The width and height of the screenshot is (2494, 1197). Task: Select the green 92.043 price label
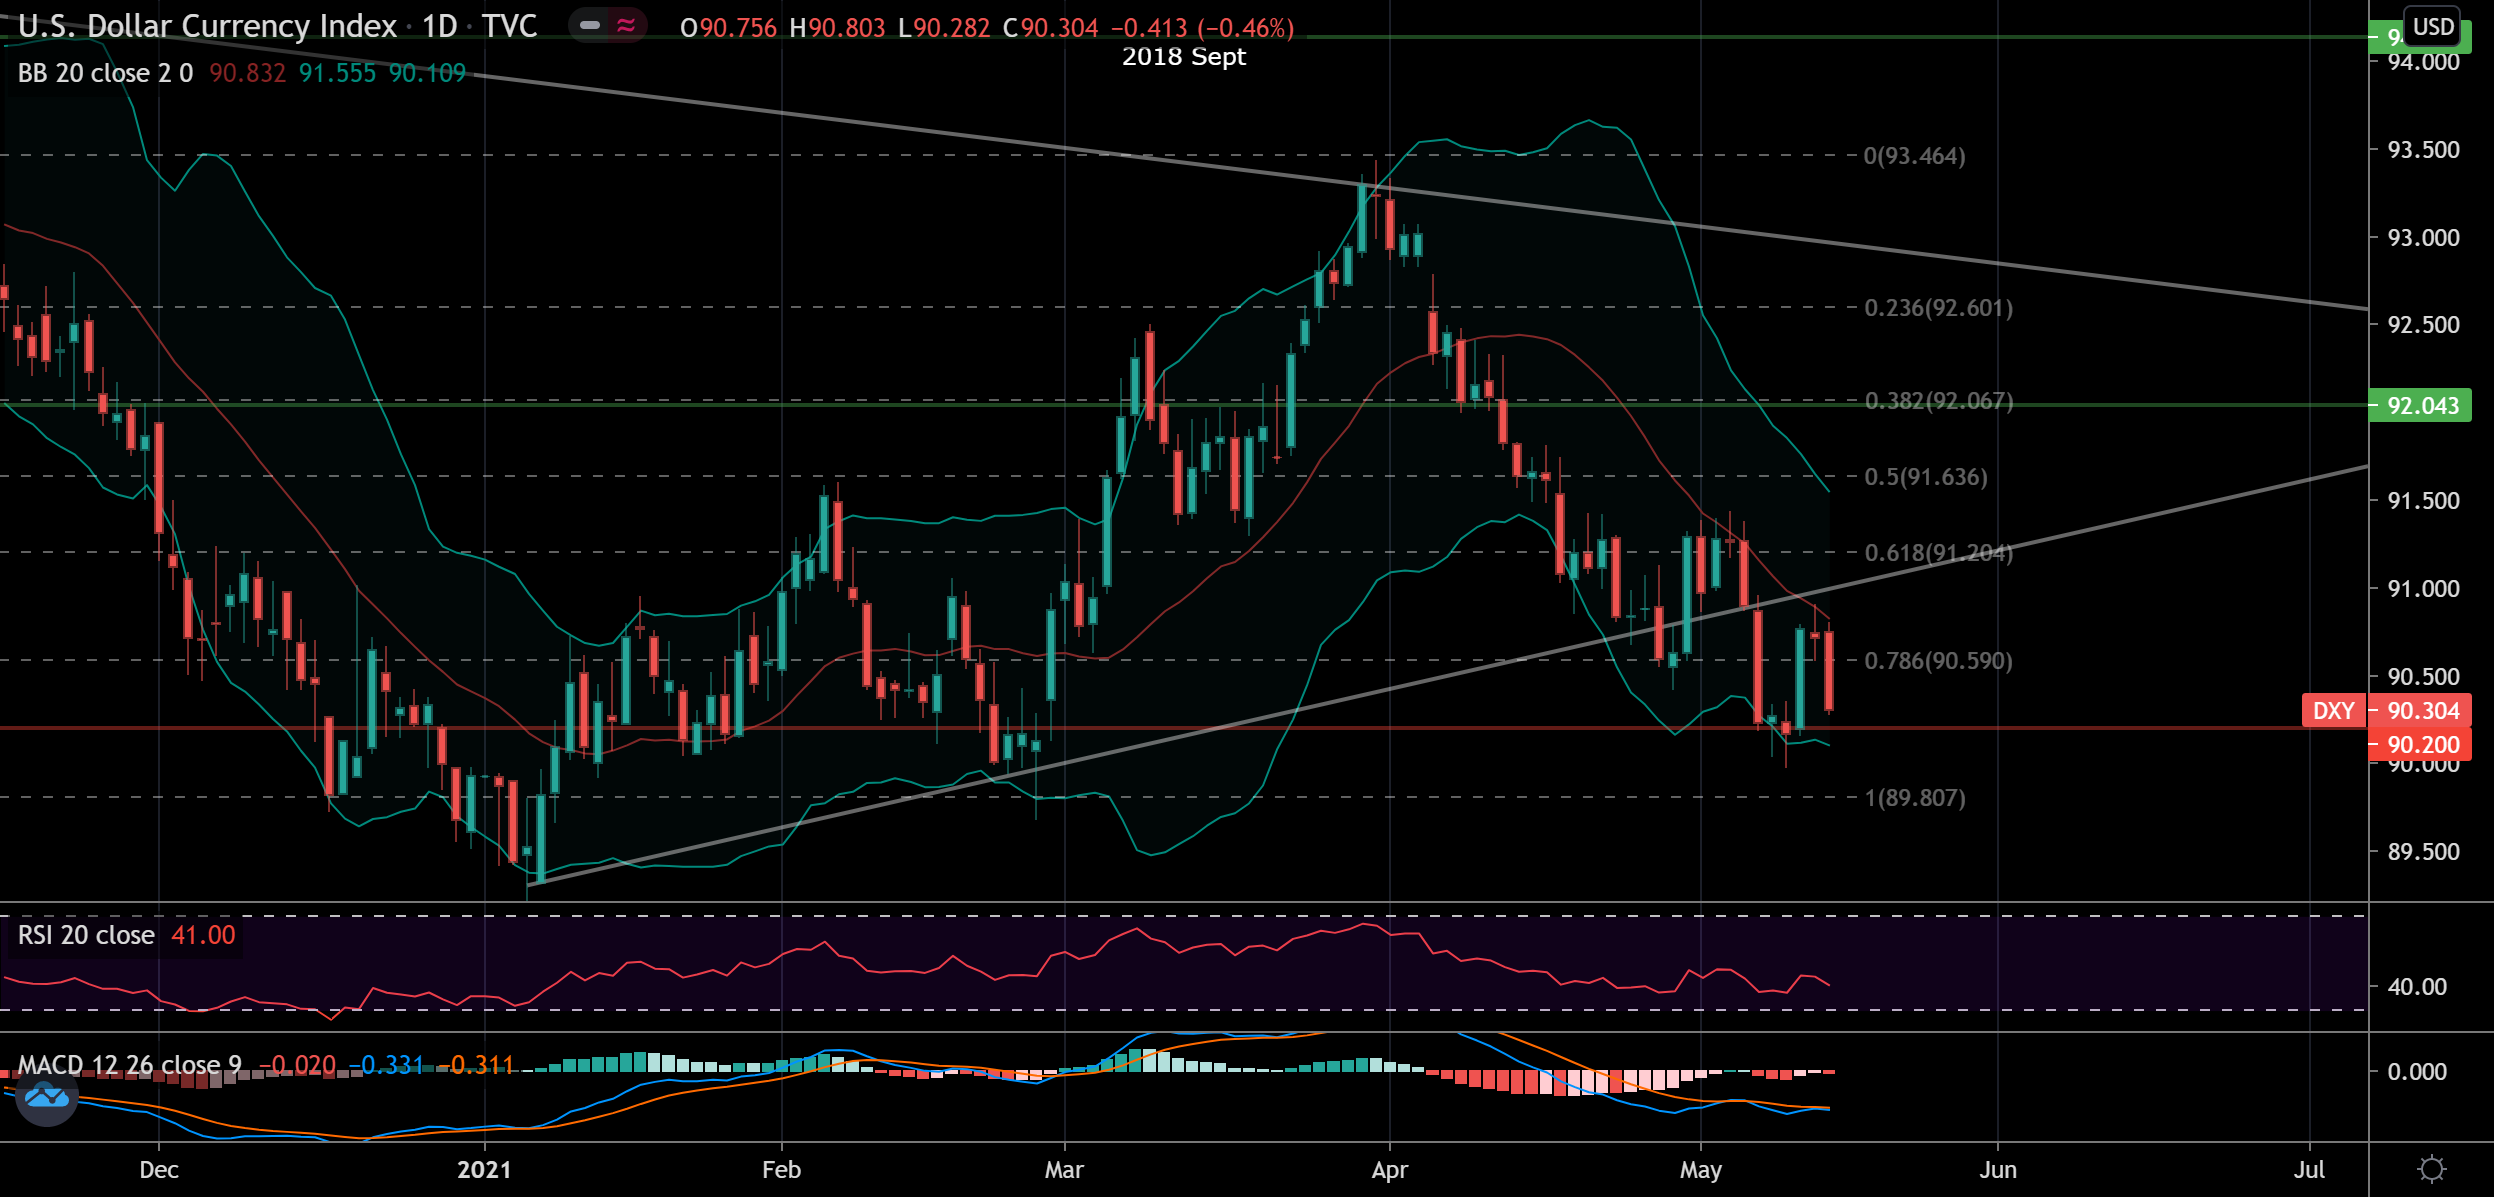(2421, 405)
